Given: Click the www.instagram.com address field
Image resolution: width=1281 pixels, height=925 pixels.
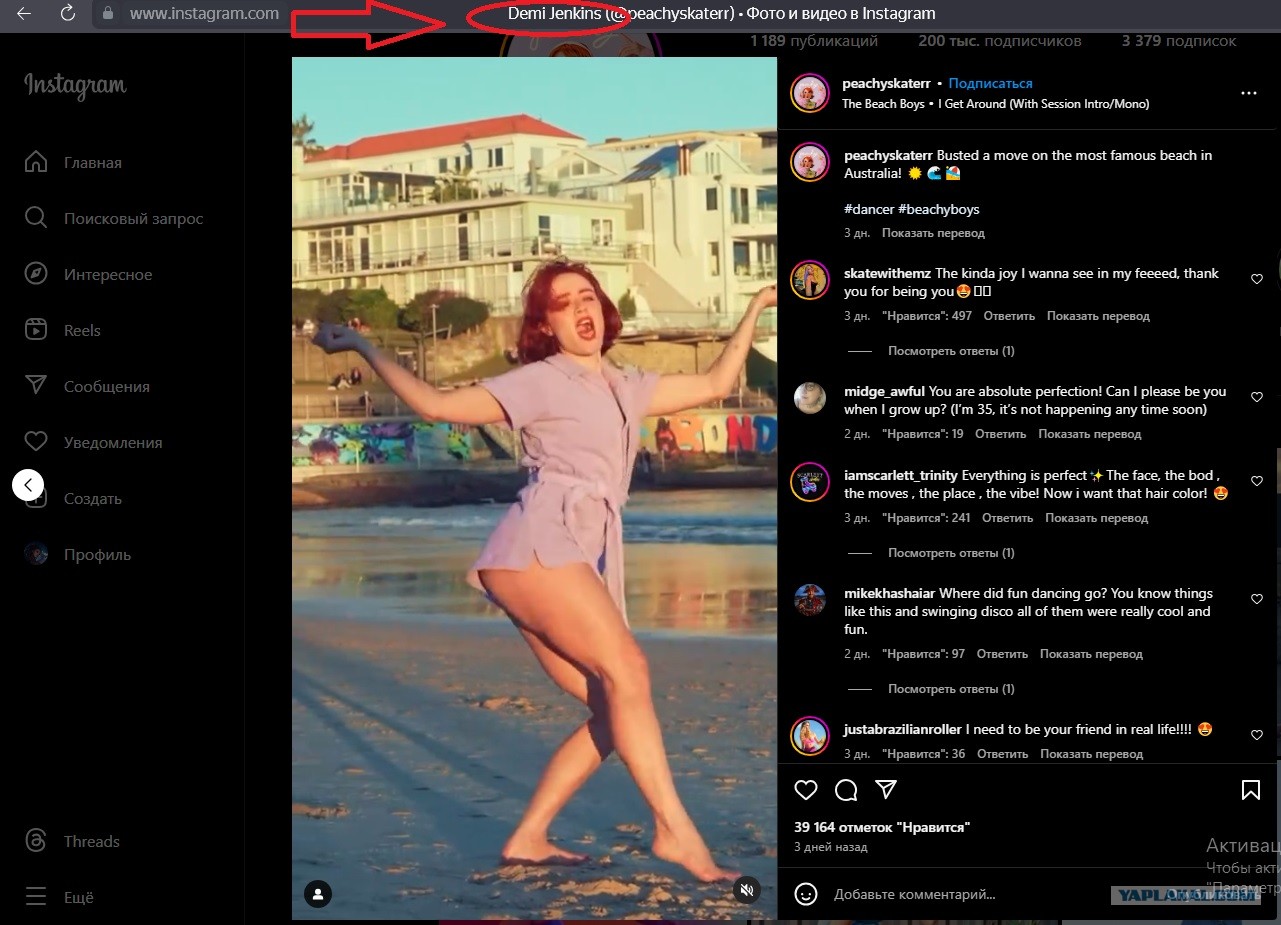Looking at the screenshot, I should point(204,13).
